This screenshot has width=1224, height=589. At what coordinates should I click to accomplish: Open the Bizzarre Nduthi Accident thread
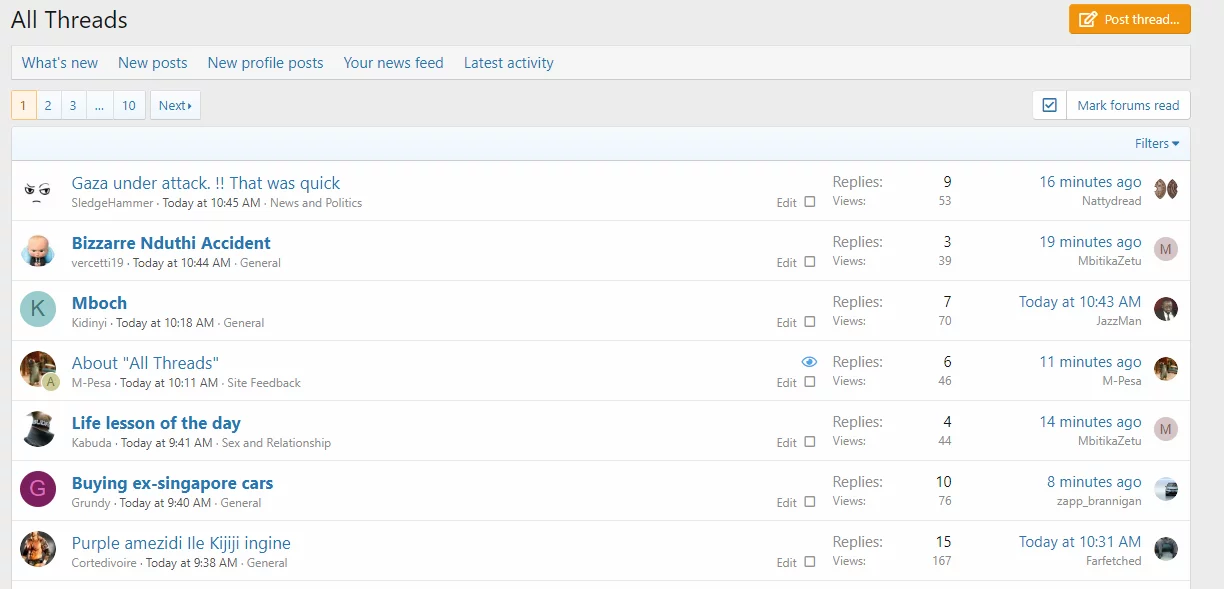tap(171, 243)
